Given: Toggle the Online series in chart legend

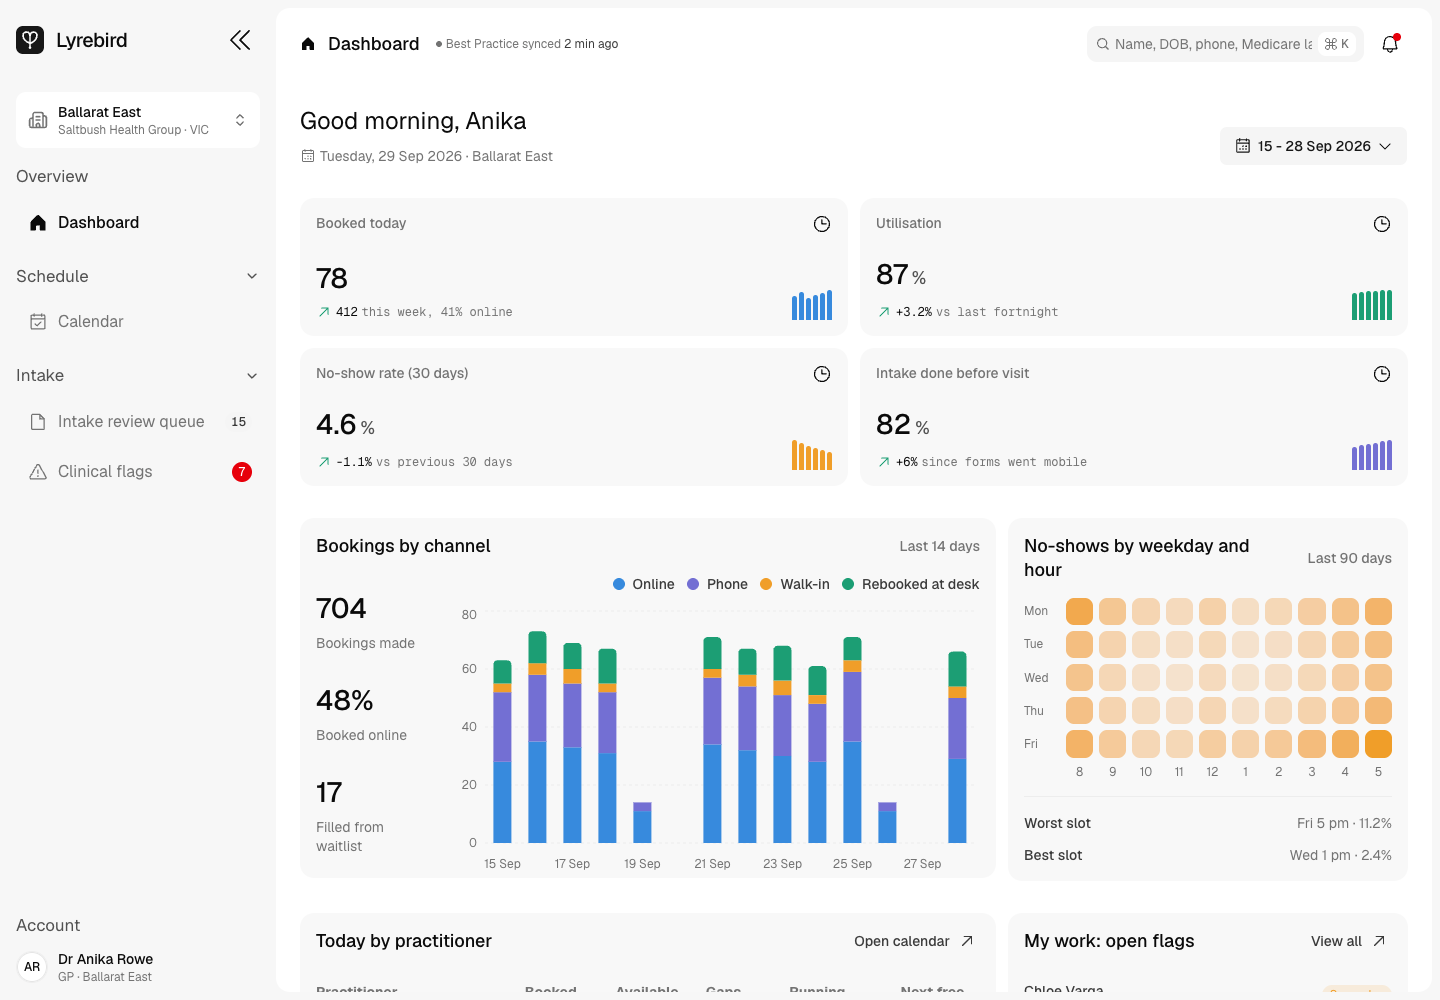Looking at the screenshot, I should point(643,584).
